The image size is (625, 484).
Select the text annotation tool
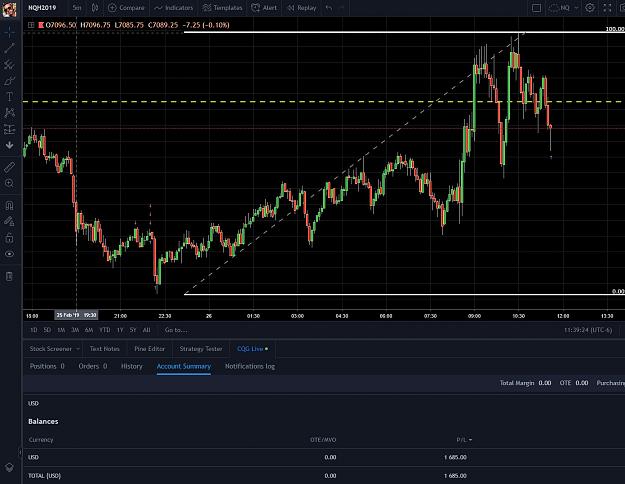click(10, 97)
